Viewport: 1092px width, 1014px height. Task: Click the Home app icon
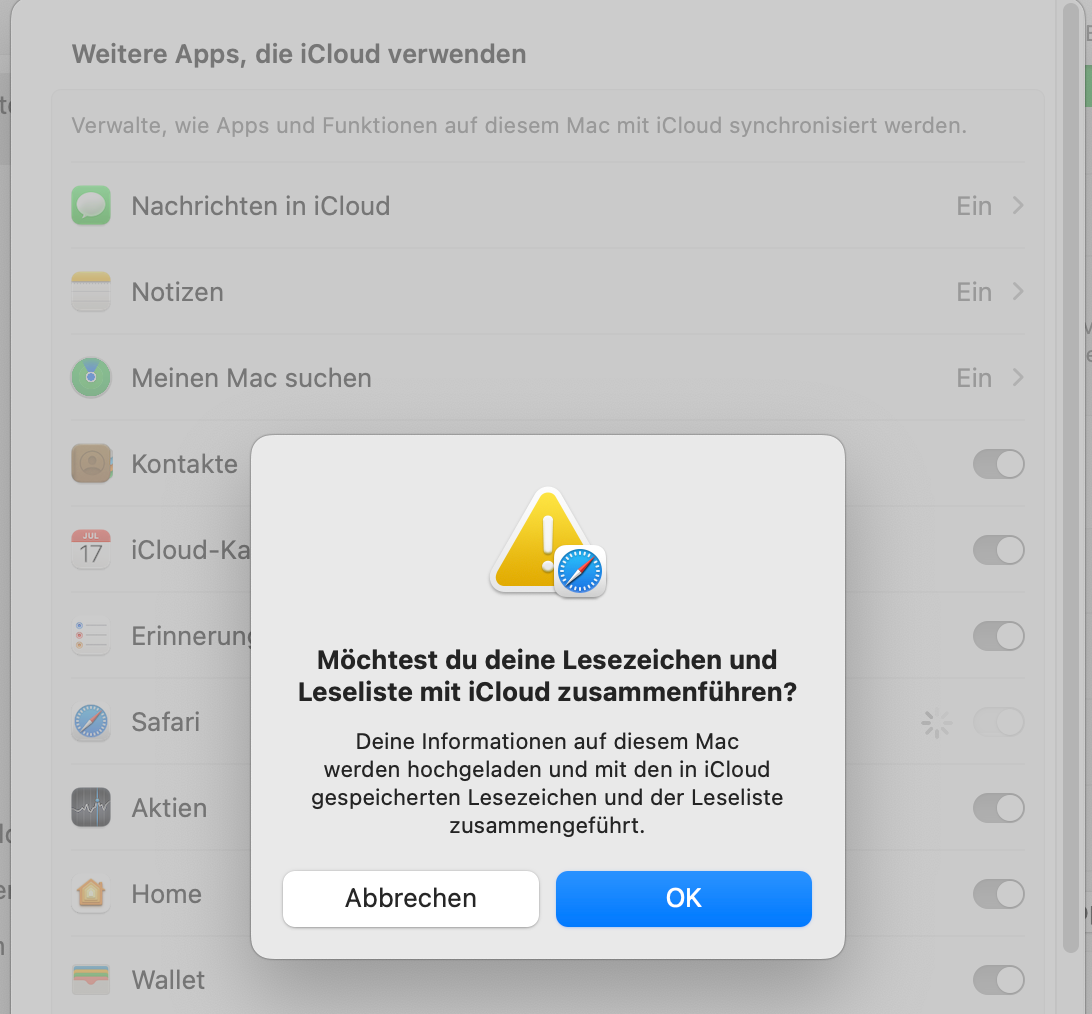[91, 894]
